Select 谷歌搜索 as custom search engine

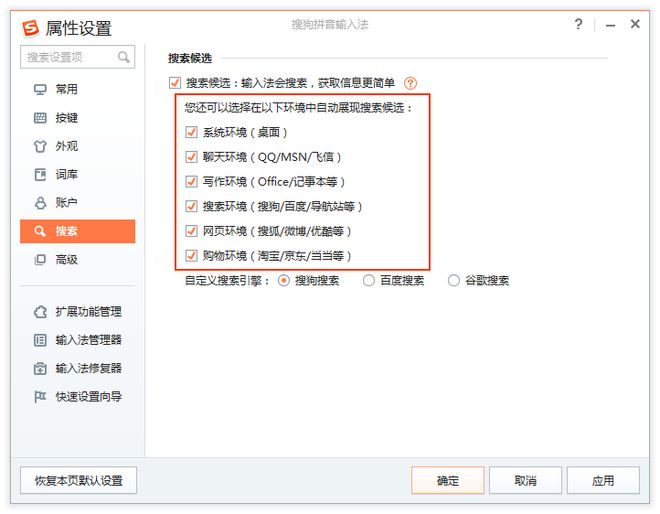point(454,281)
